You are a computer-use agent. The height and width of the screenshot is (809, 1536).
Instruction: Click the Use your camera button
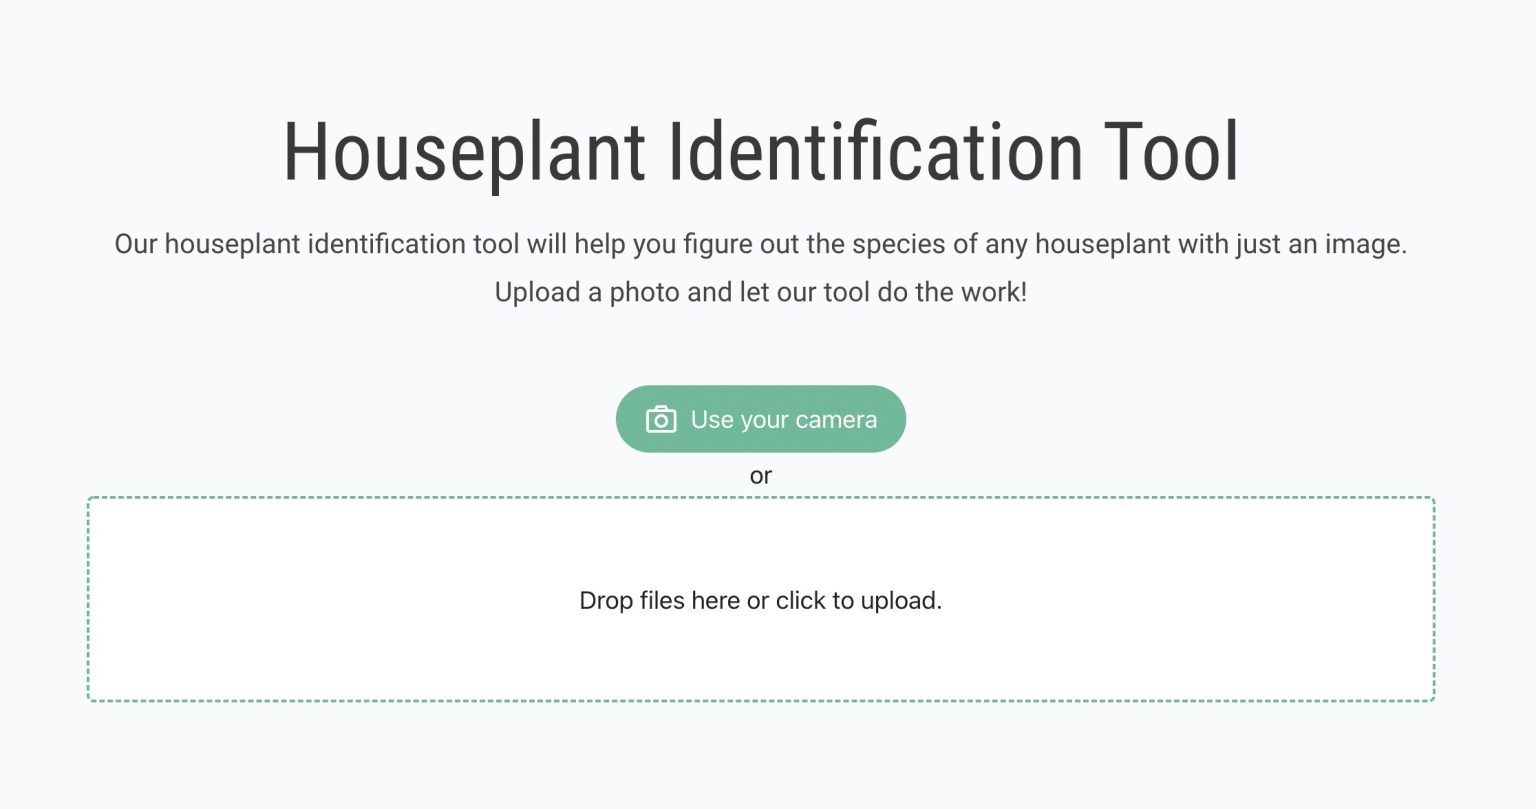(x=760, y=419)
